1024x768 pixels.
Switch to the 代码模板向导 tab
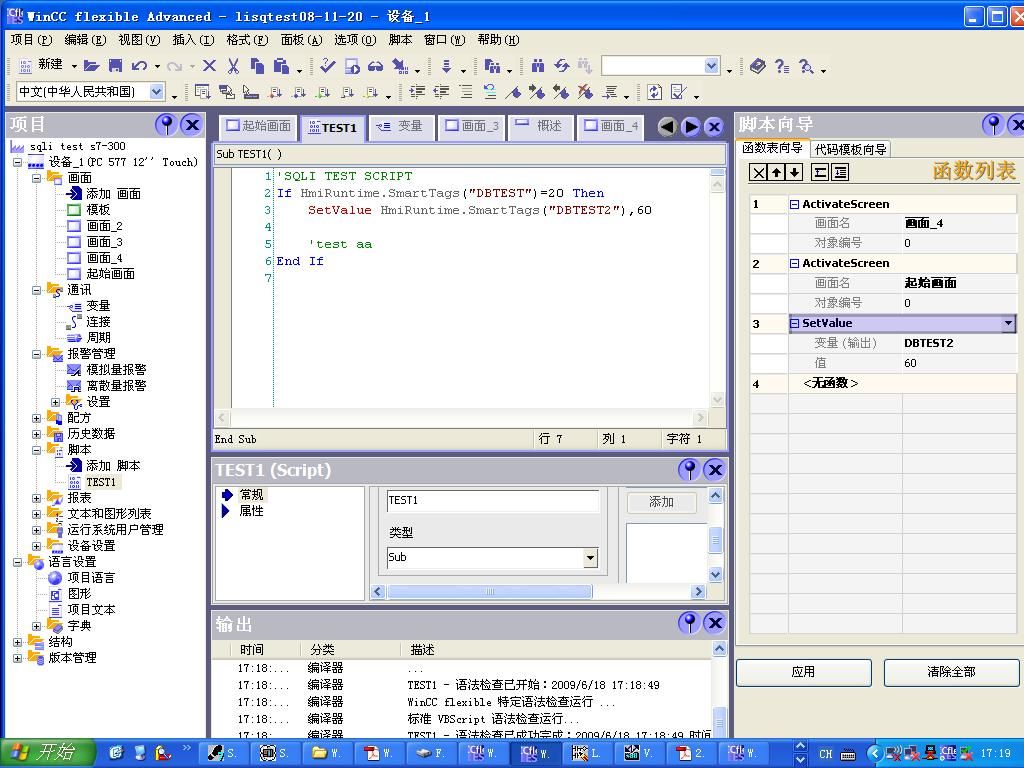(x=850, y=150)
